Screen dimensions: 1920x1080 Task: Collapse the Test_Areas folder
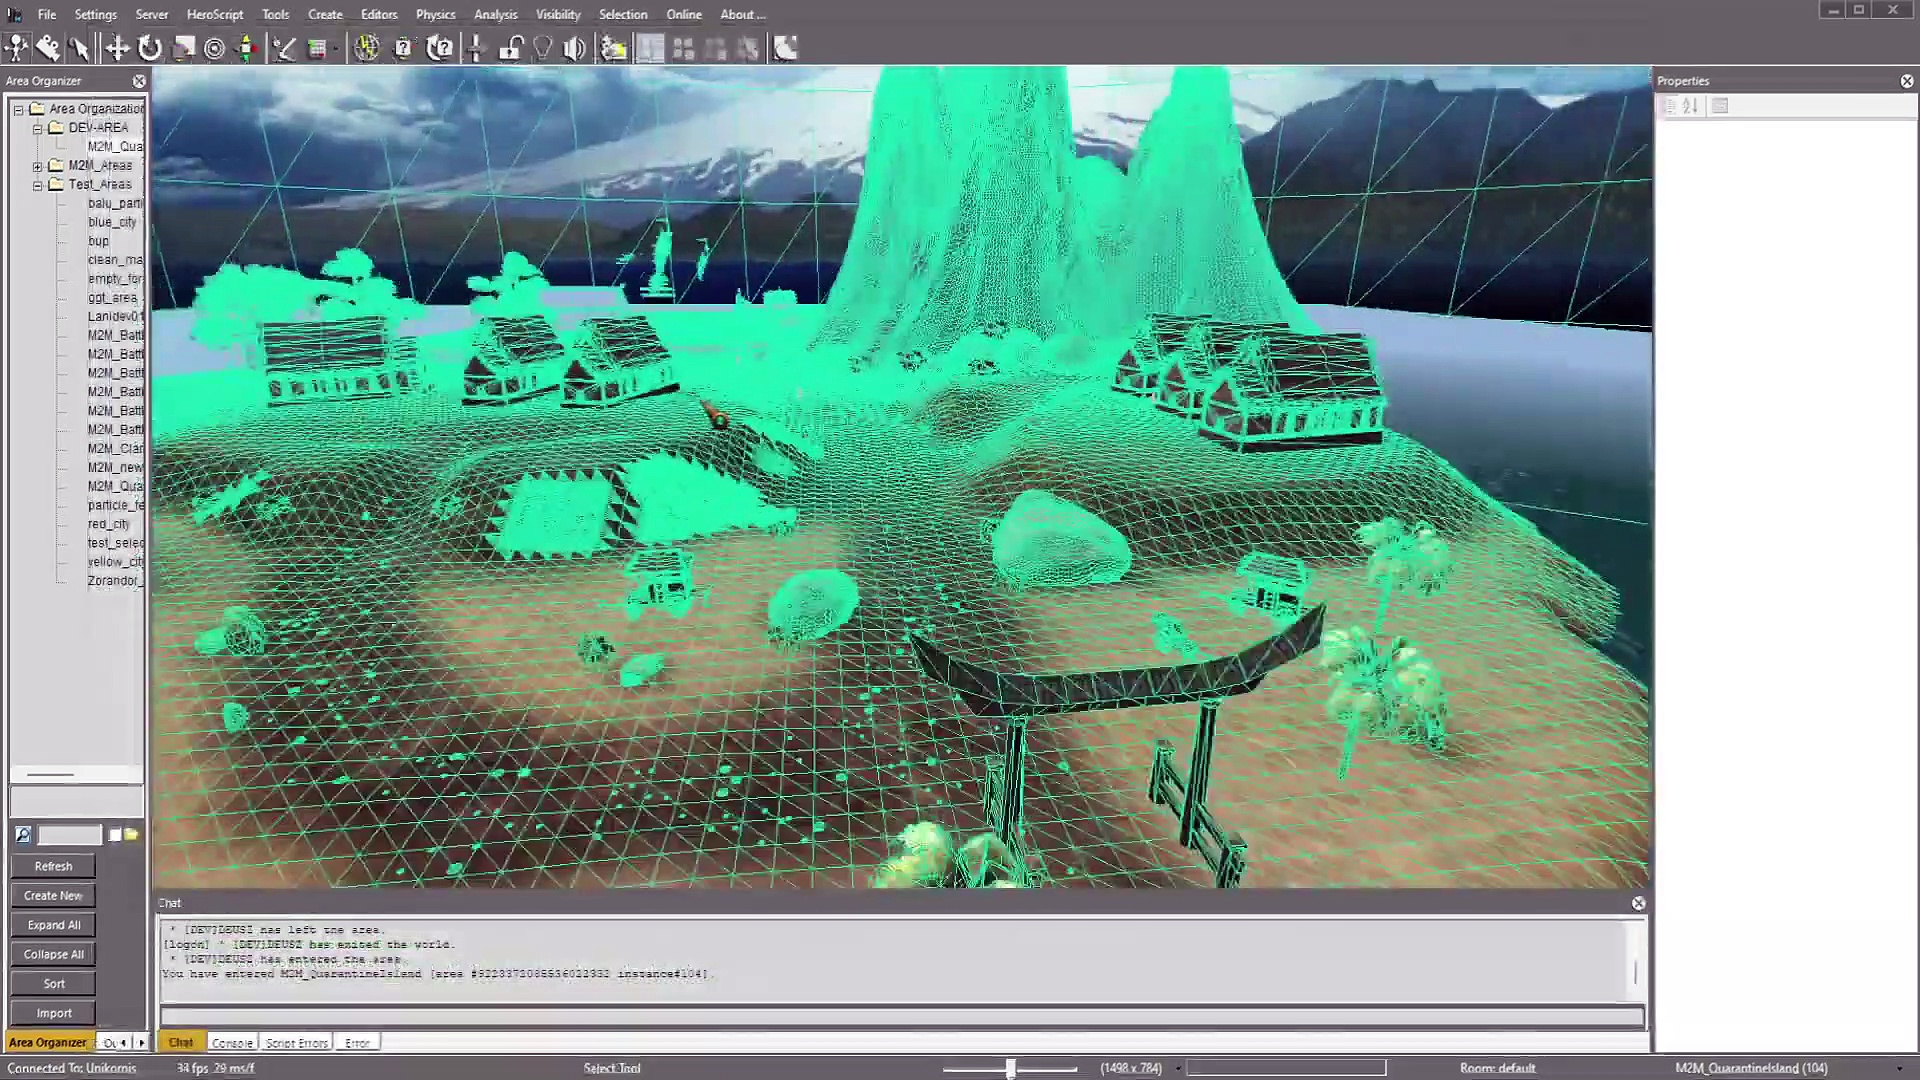pos(38,185)
